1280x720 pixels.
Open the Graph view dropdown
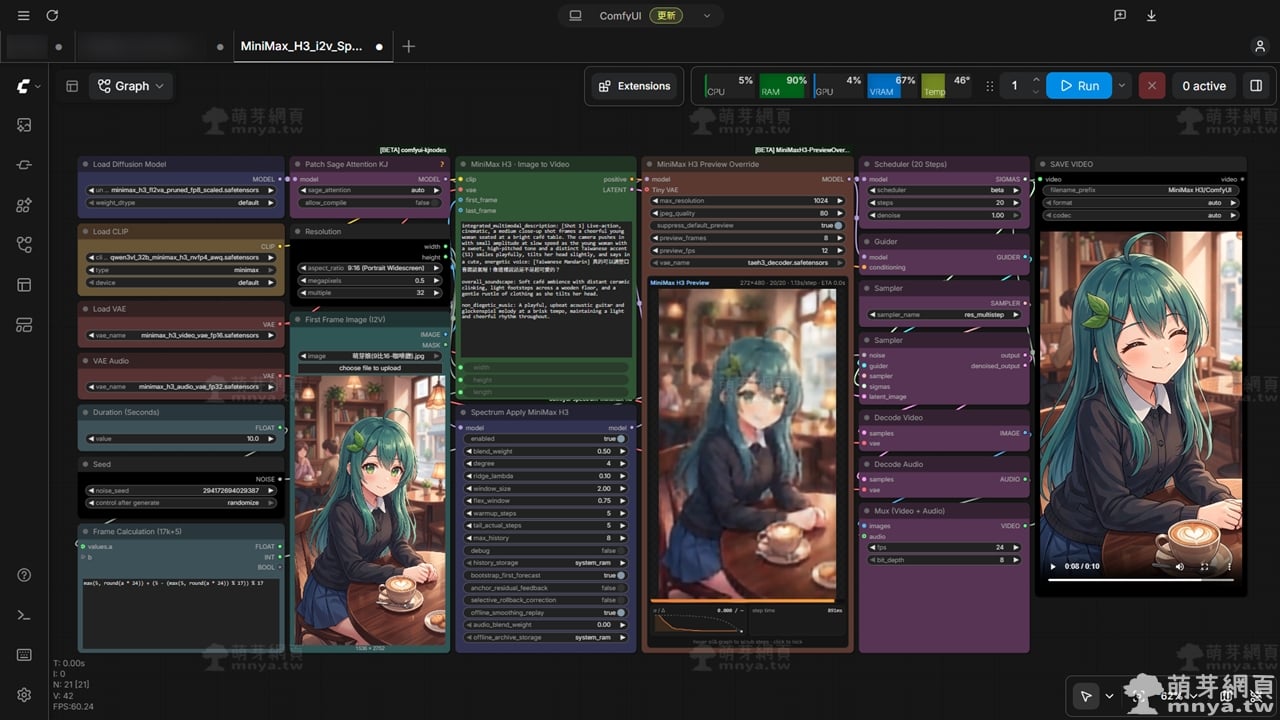(x=131, y=86)
